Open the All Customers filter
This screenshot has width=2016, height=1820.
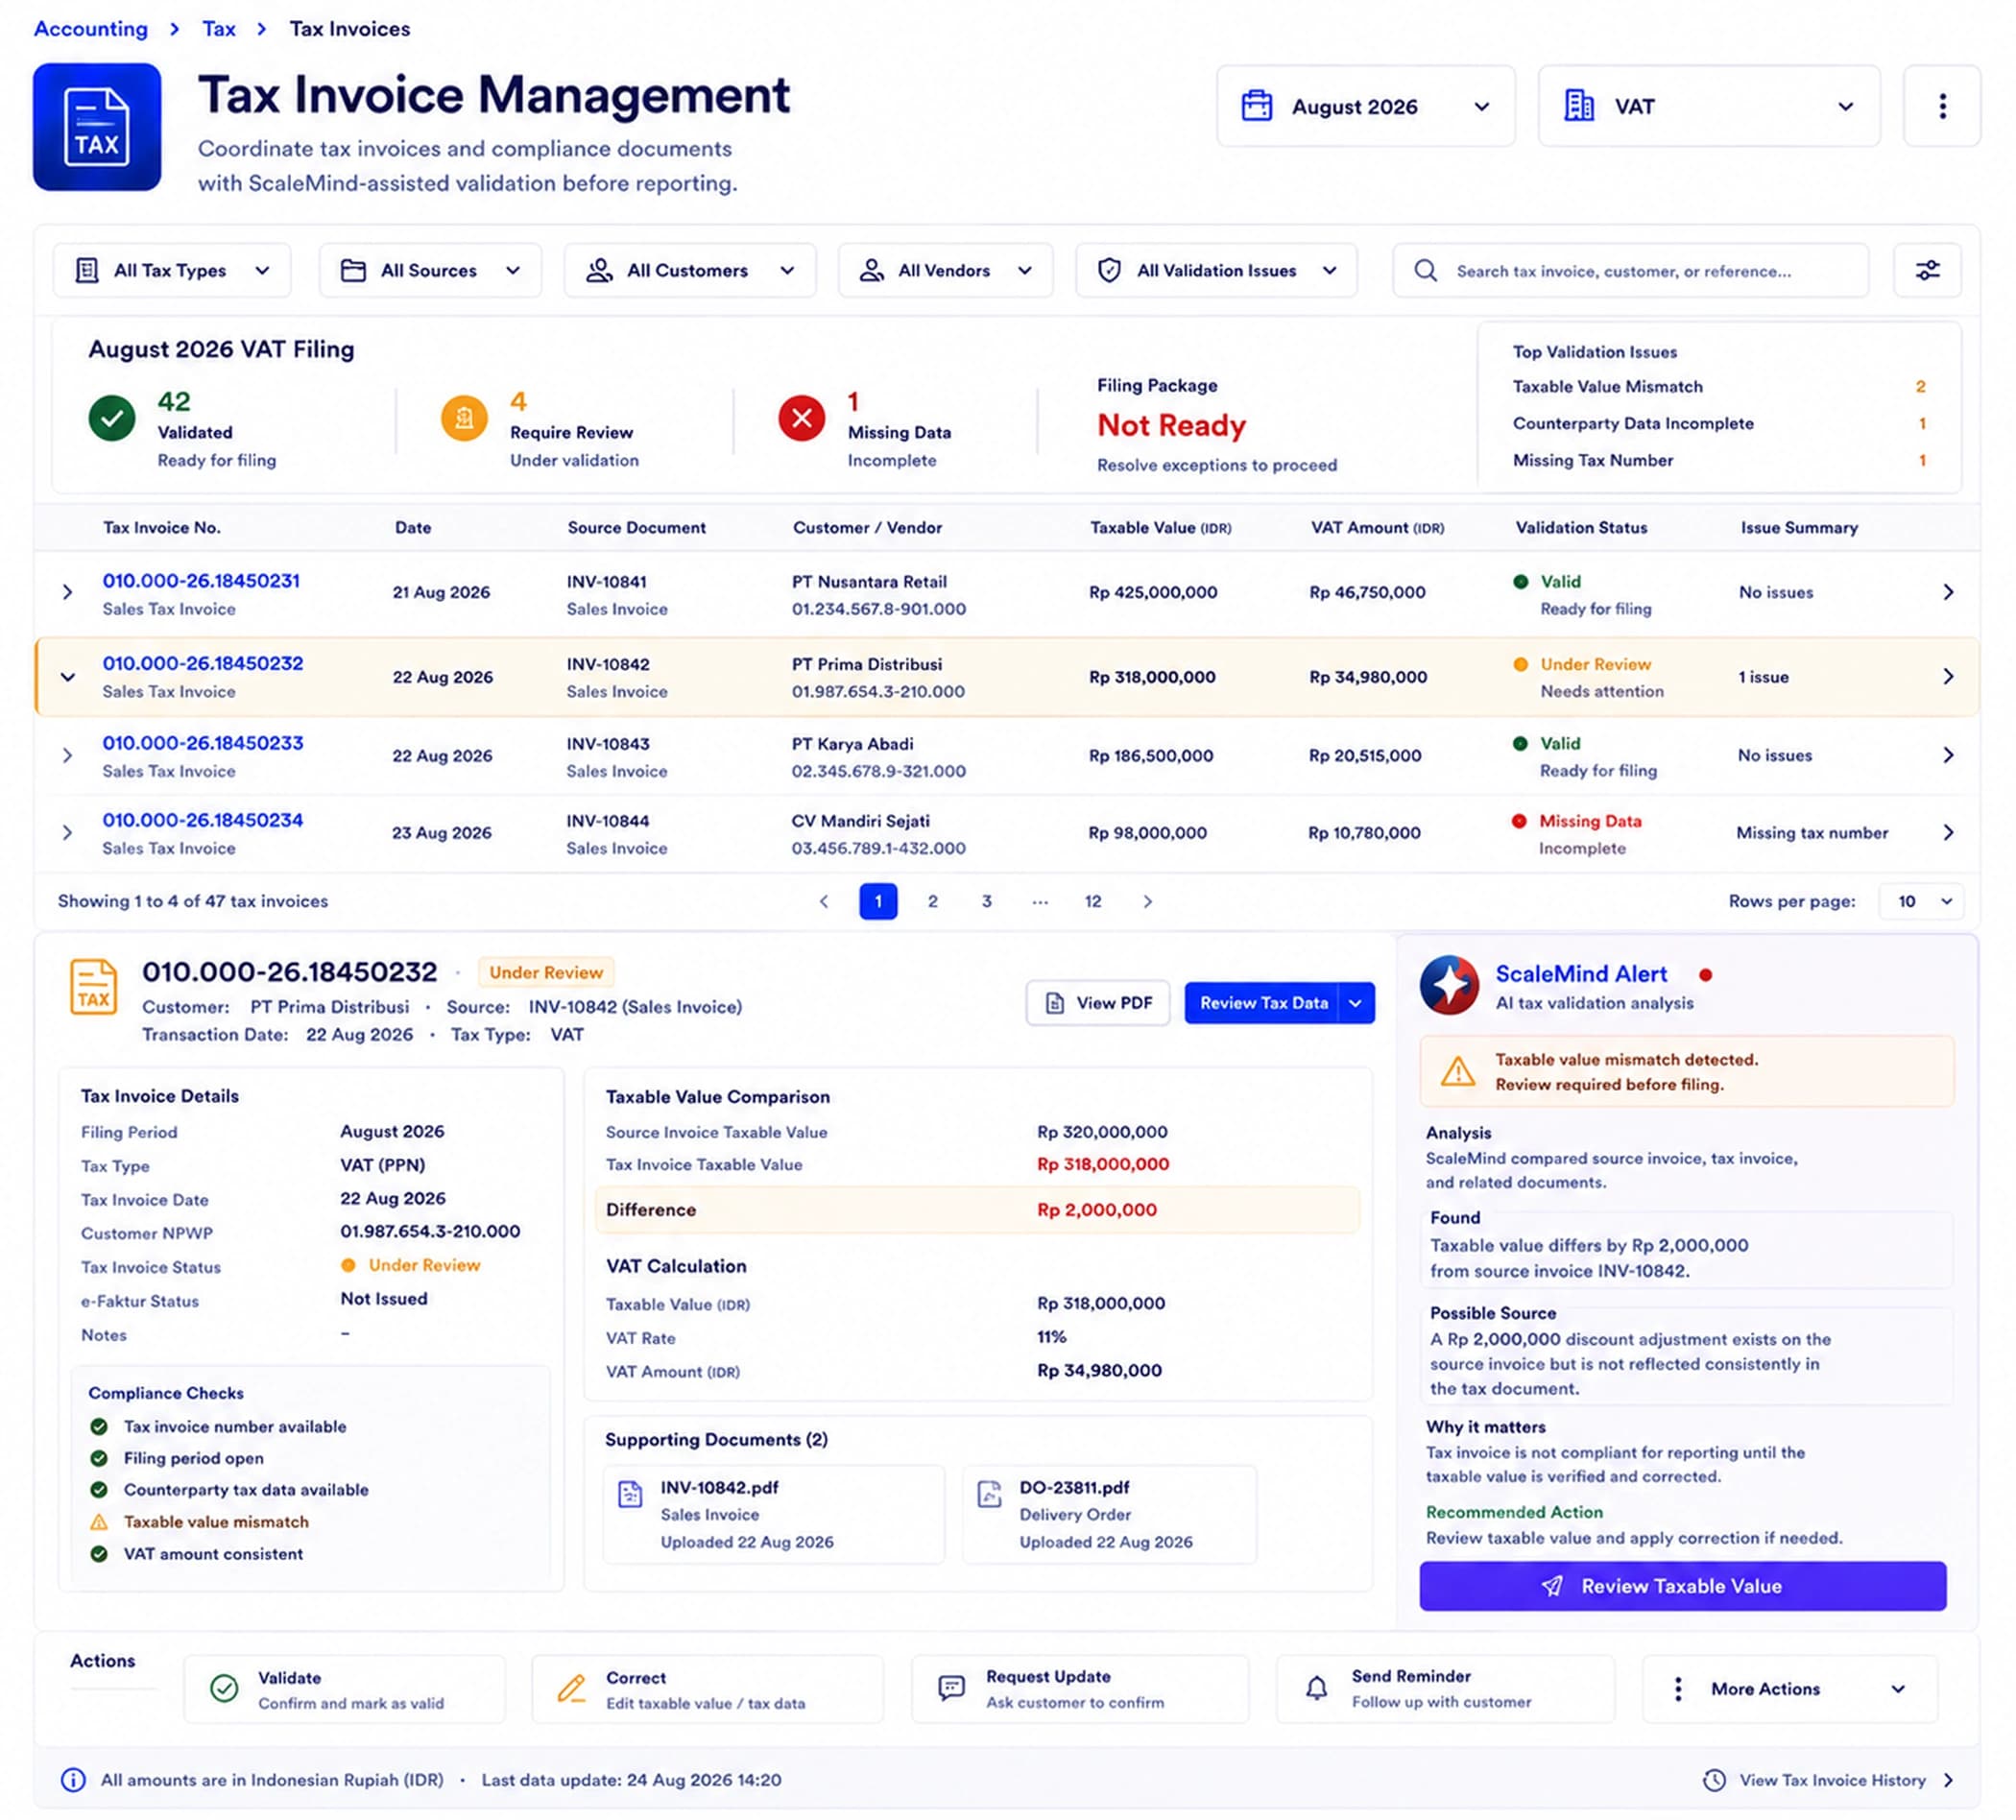click(690, 270)
